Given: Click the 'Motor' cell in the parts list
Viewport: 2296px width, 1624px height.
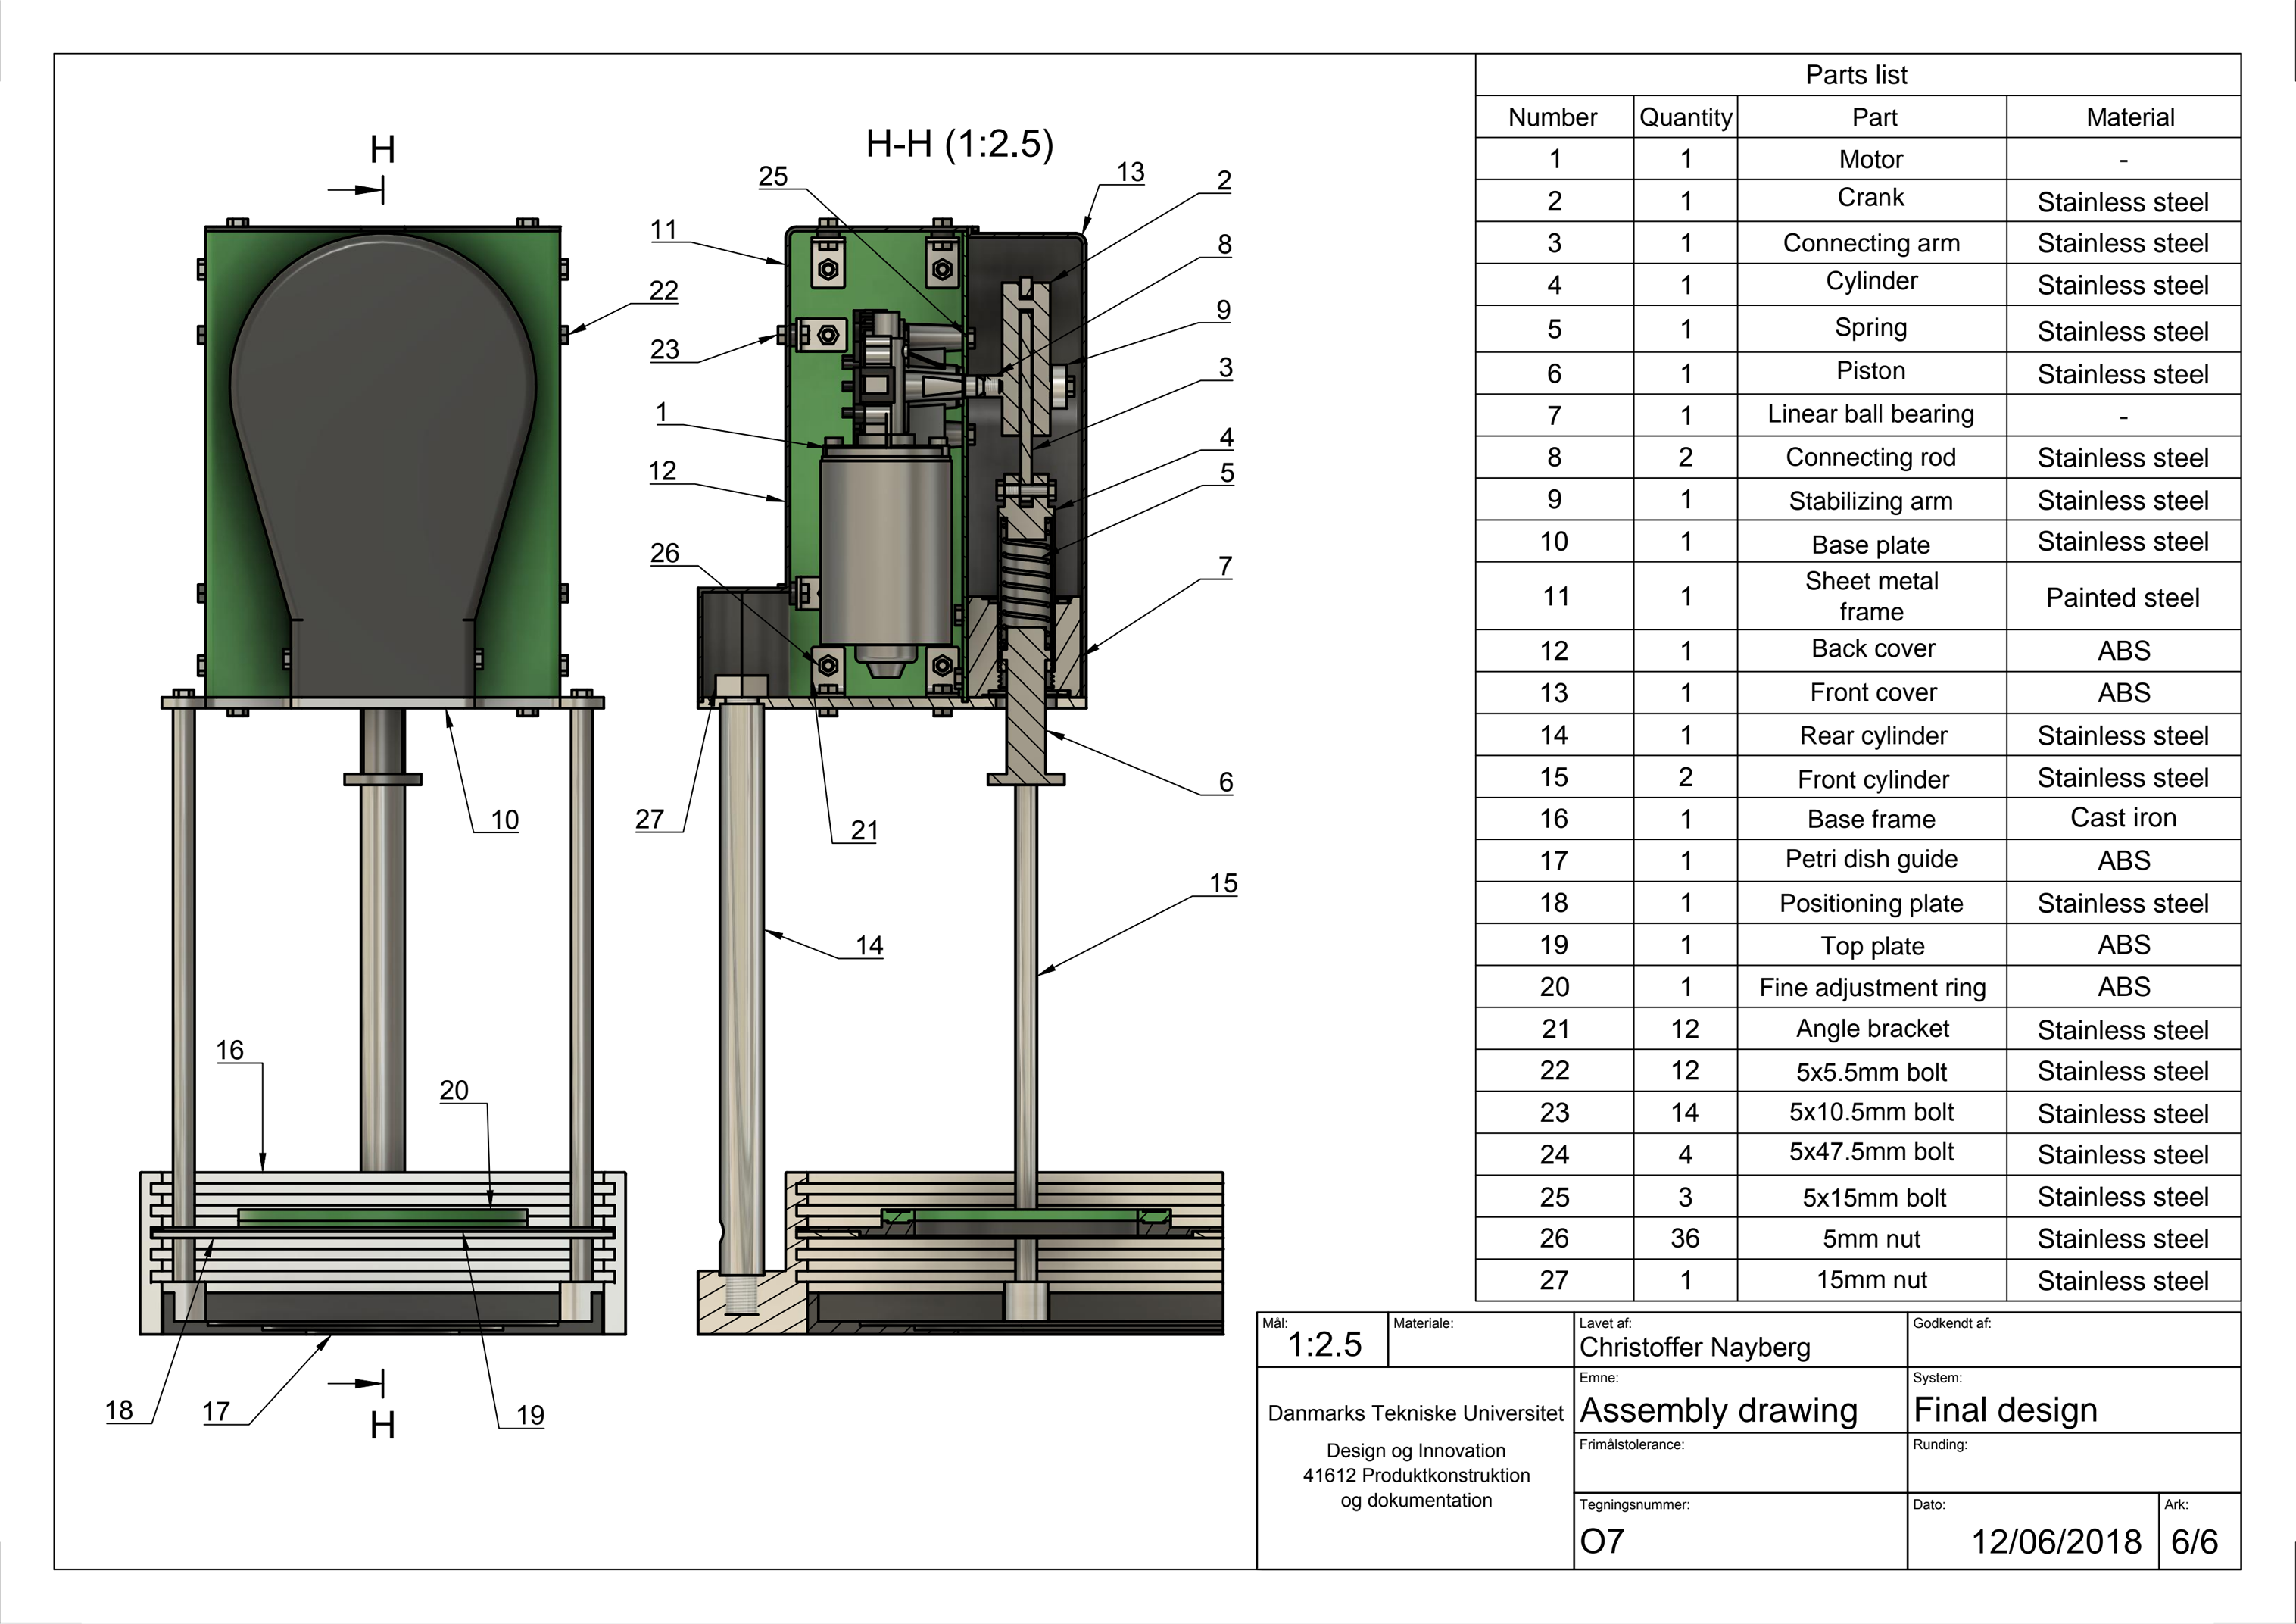Looking at the screenshot, I should [1870, 159].
